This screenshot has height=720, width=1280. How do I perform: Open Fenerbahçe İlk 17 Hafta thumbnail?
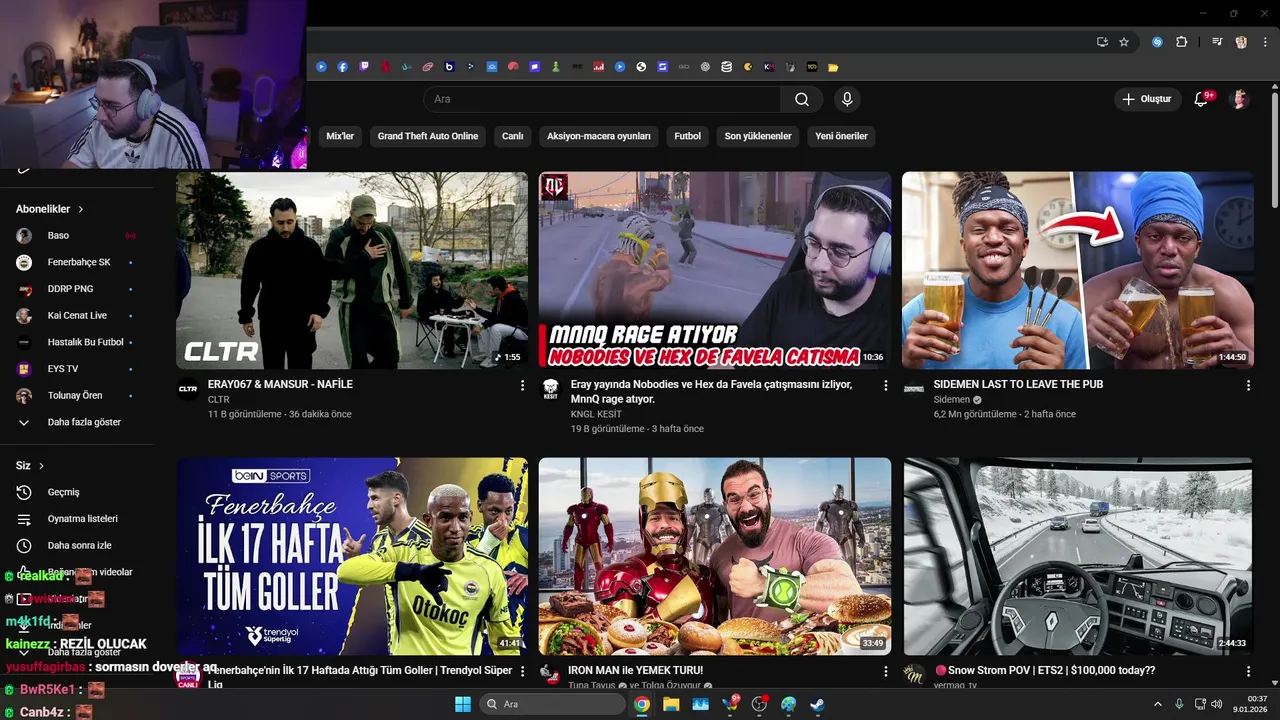[x=352, y=556]
